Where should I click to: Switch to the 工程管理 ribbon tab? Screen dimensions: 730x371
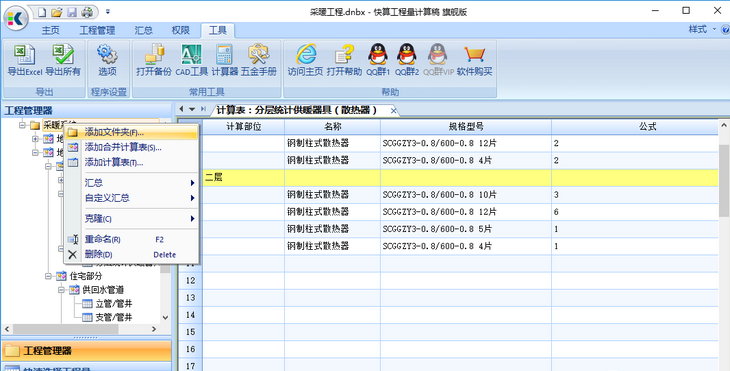click(97, 30)
